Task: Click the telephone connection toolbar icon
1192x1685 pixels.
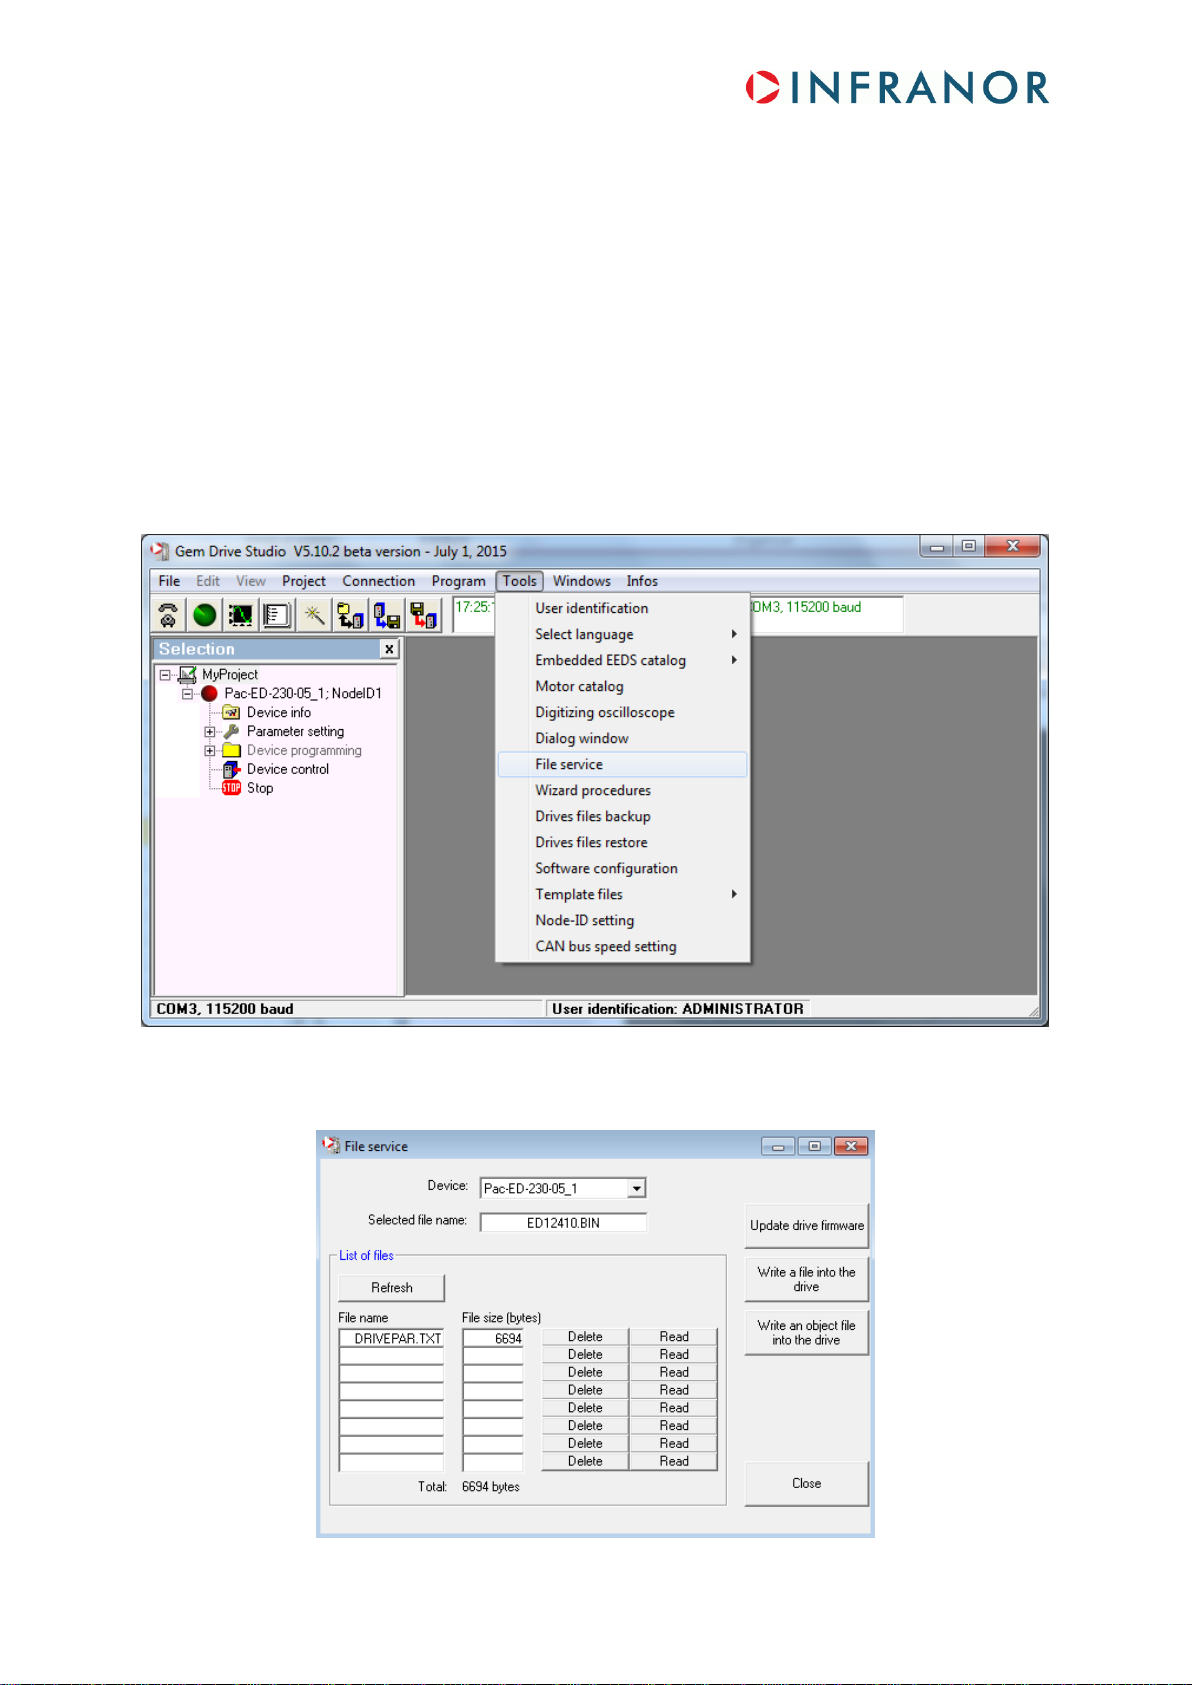Action: 168,615
